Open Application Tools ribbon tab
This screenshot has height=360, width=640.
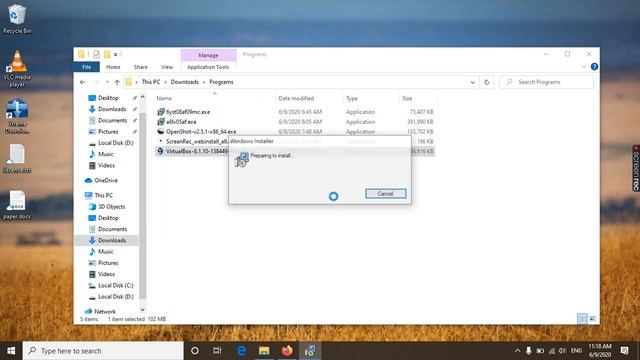(x=208, y=67)
